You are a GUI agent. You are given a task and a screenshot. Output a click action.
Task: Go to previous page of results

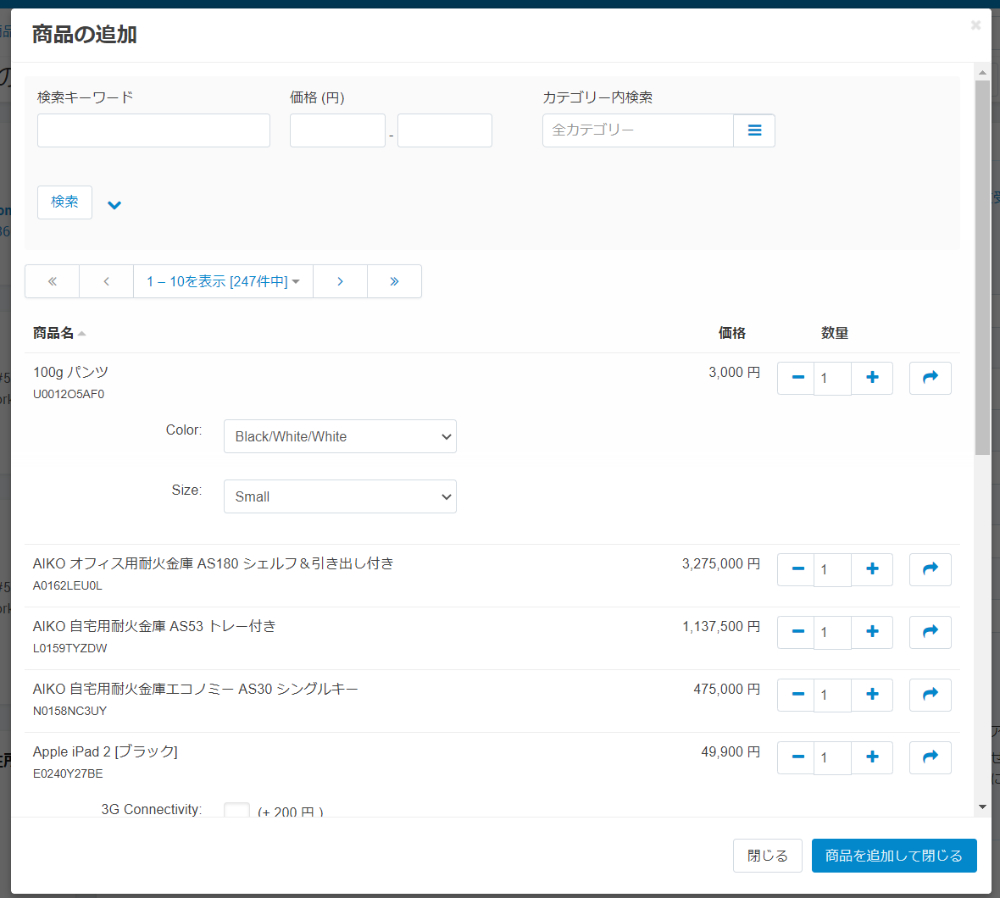[x=107, y=281]
